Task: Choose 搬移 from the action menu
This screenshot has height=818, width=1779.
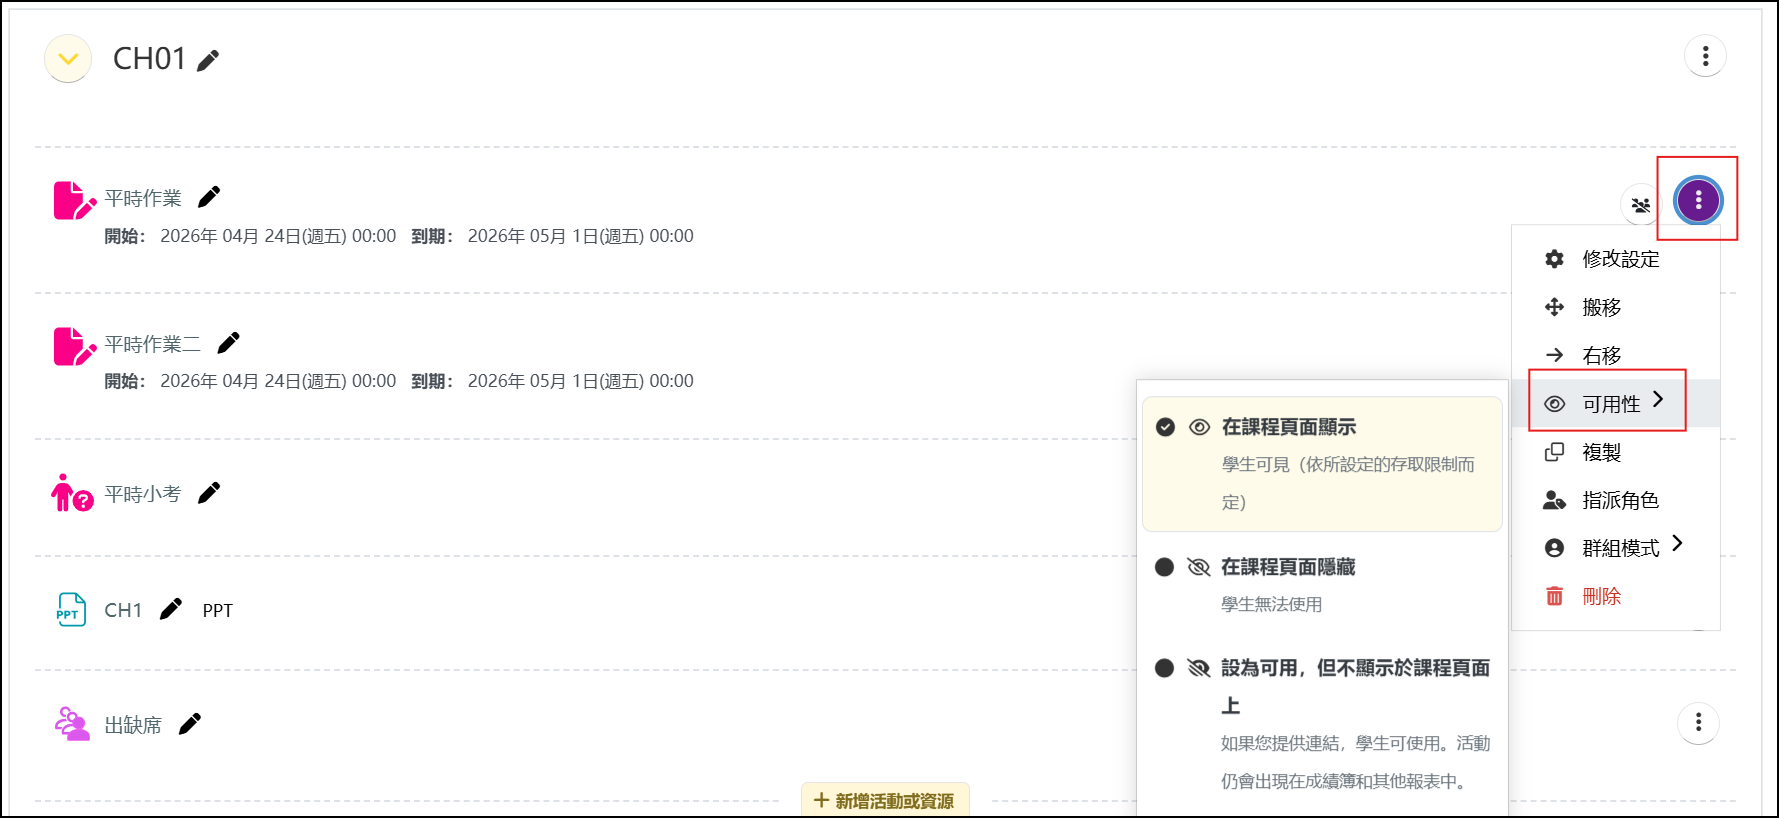Action: pyautogui.click(x=1615, y=307)
